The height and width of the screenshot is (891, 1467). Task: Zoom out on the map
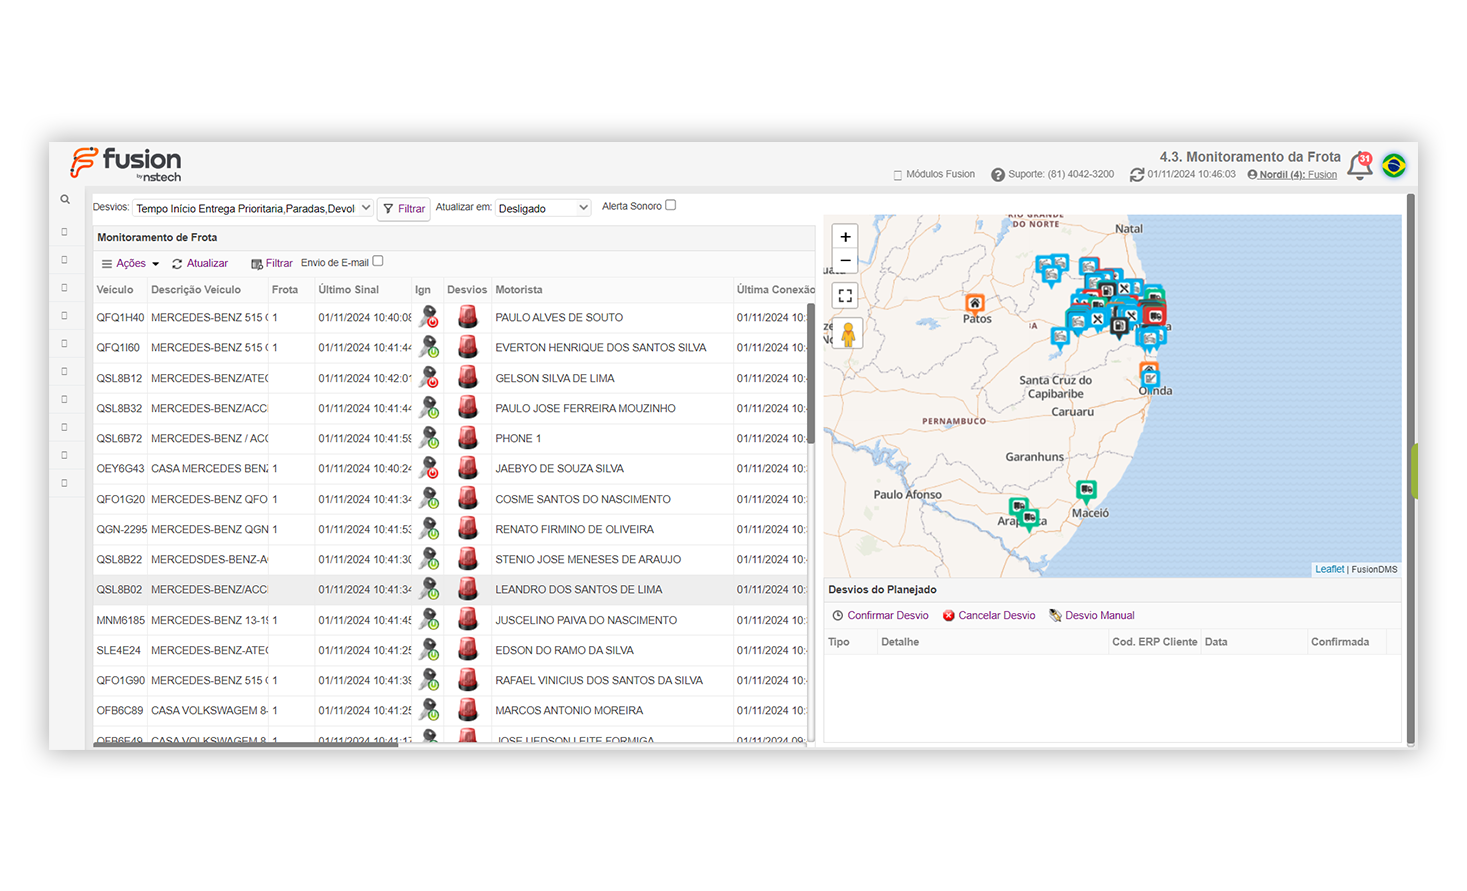point(845,261)
